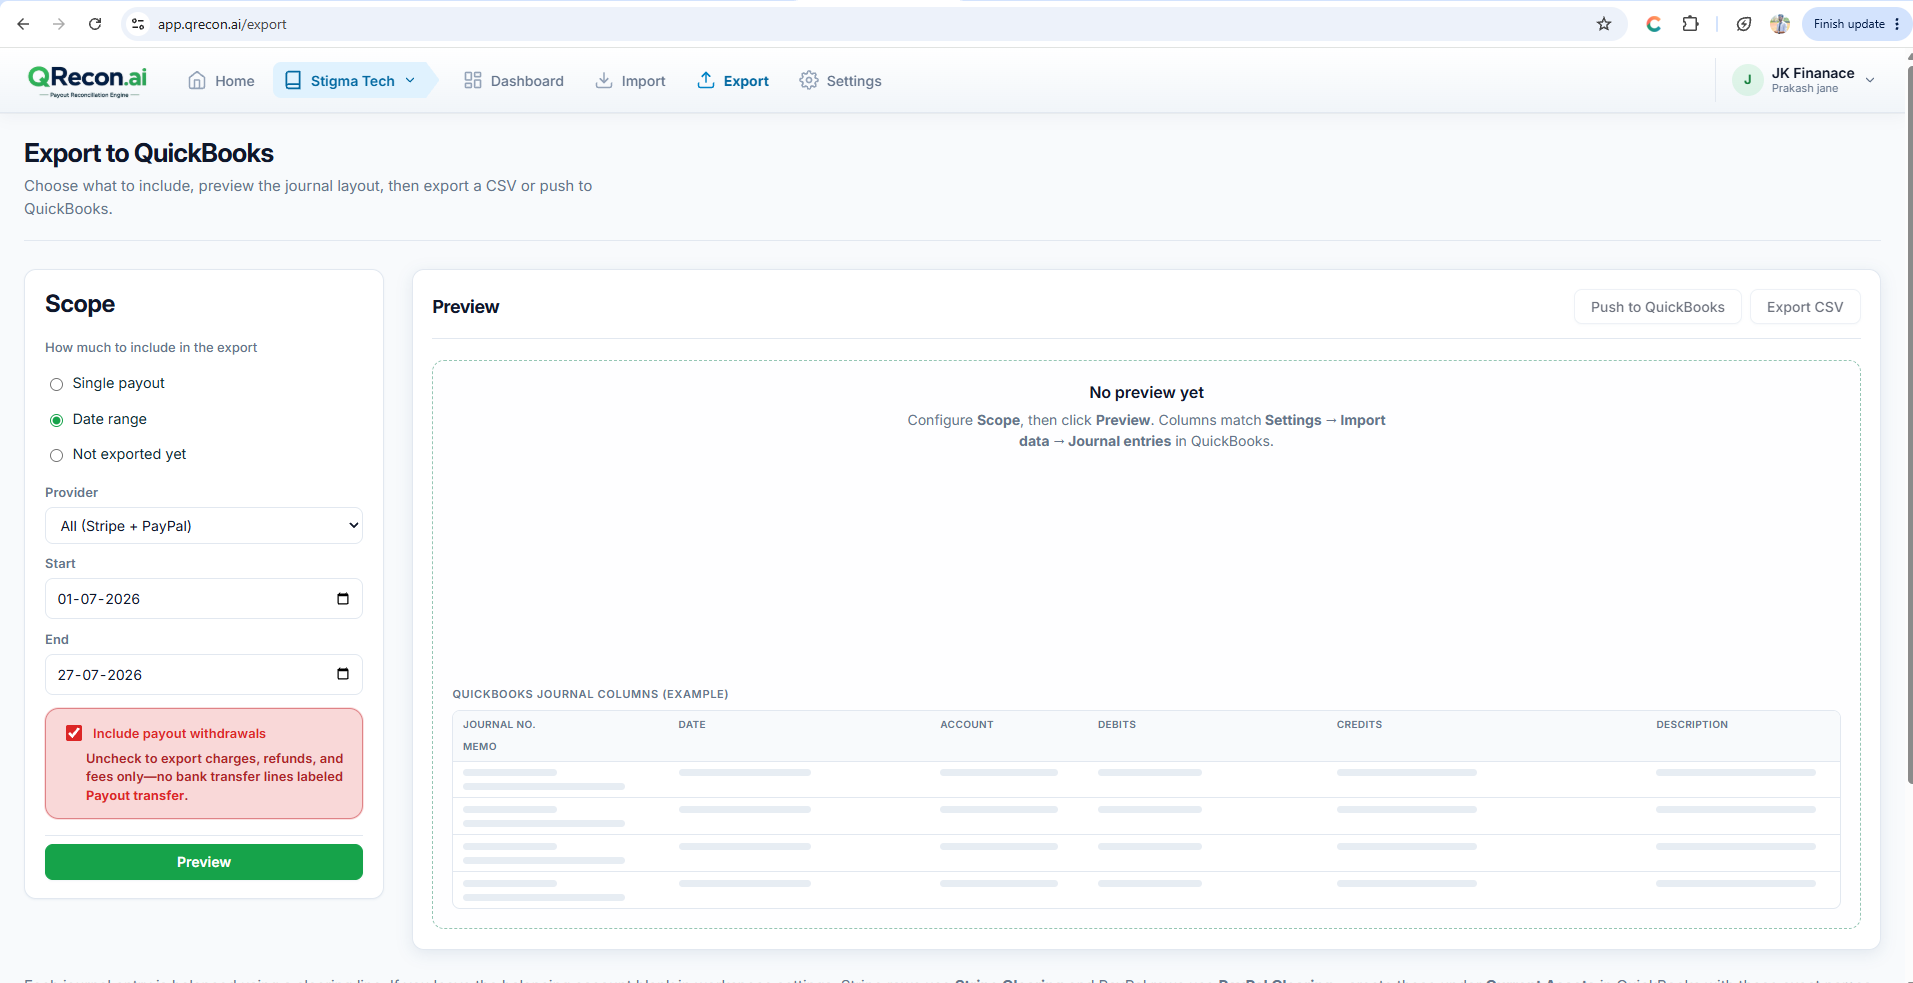
Task: Click the browser forward arrow
Action: point(59,24)
